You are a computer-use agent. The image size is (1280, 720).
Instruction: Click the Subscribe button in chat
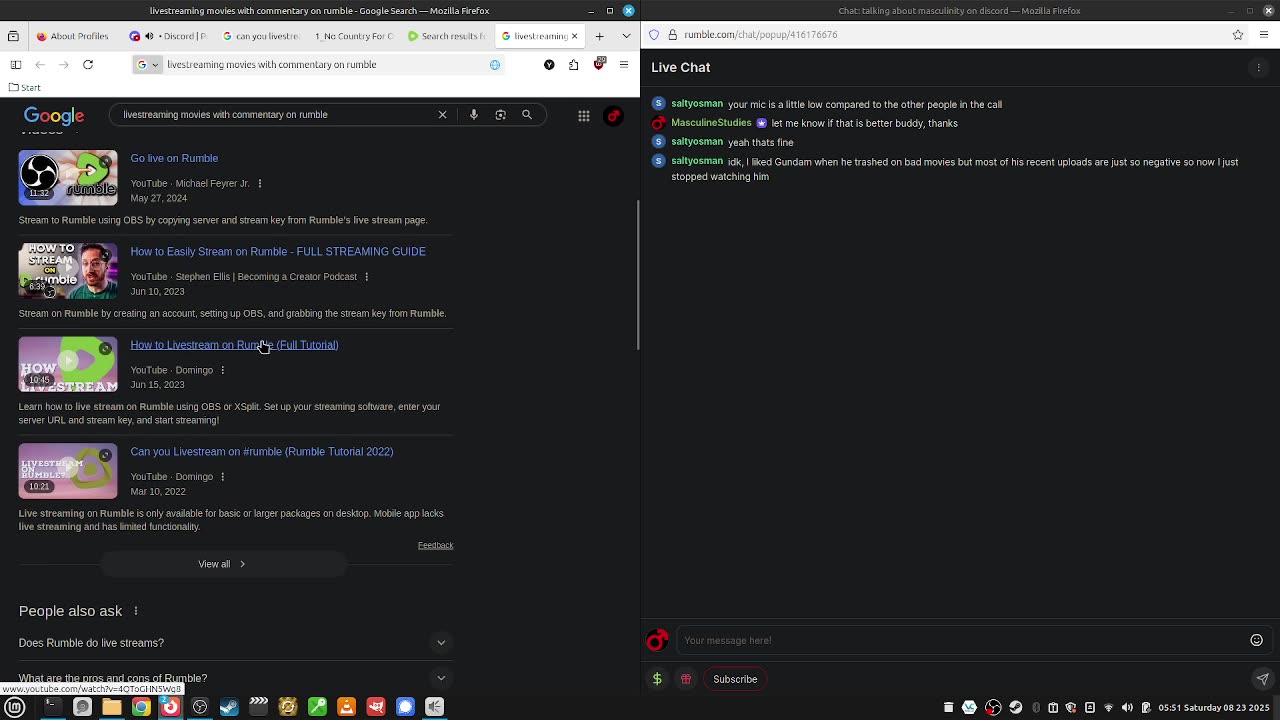click(x=735, y=679)
